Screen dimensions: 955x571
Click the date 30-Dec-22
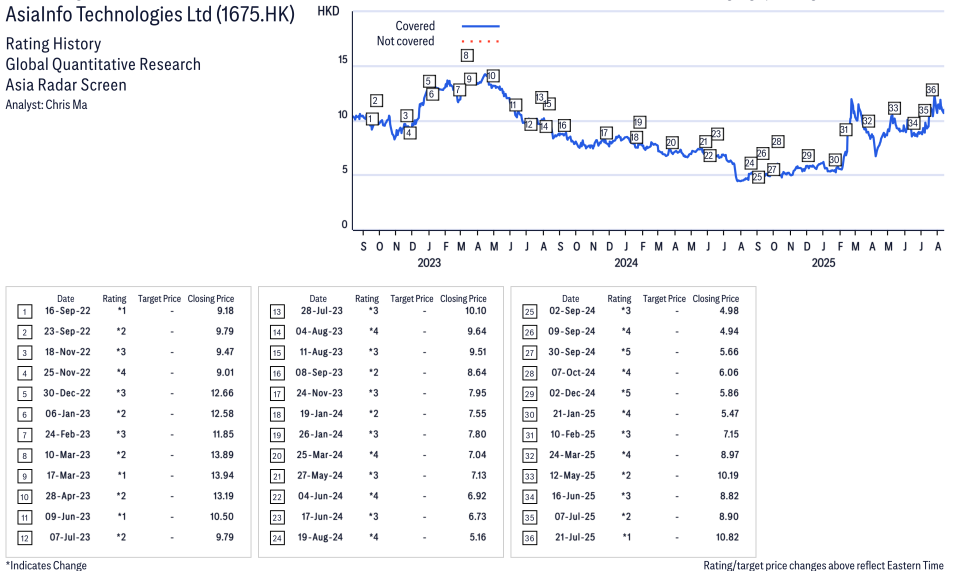pos(67,393)
